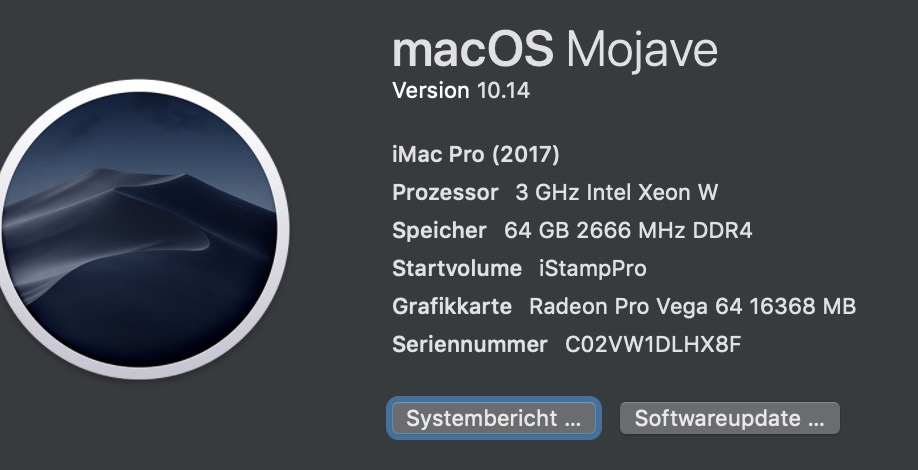
Task: Select the 3 GHz Intel Xeon W value
Action: click(616, 193)
